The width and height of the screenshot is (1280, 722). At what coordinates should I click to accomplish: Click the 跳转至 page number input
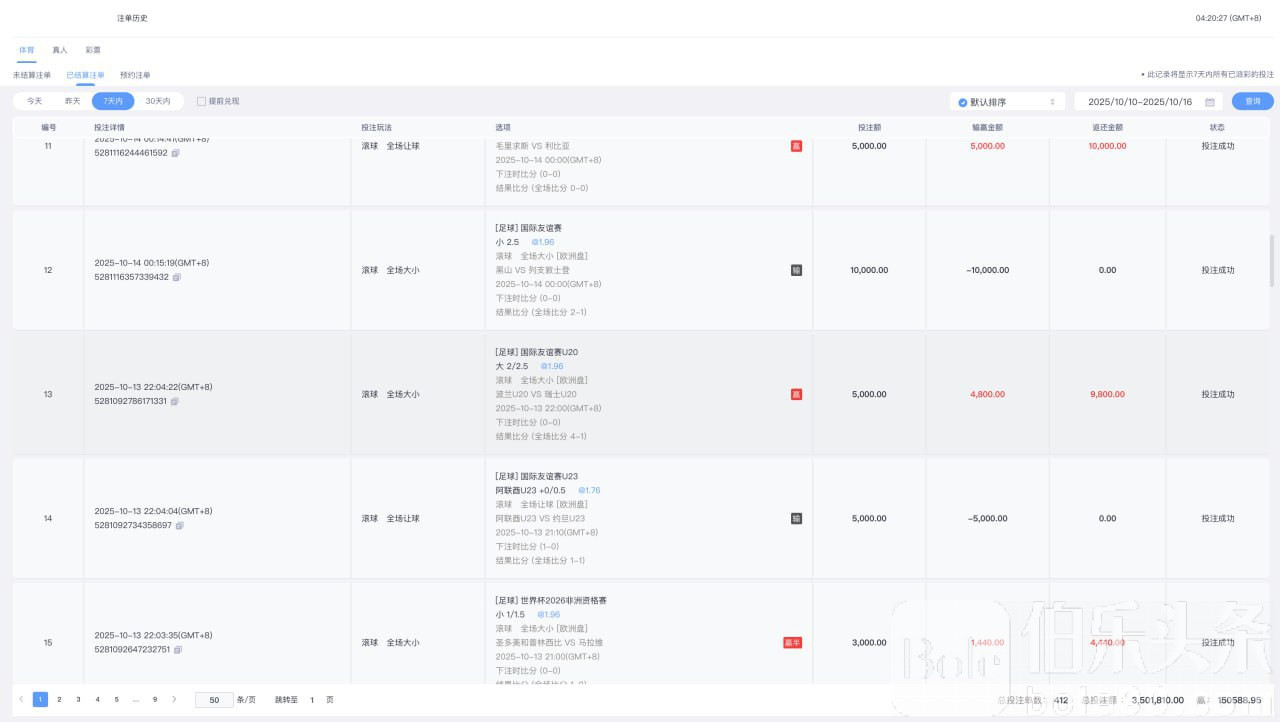point(312,700)
